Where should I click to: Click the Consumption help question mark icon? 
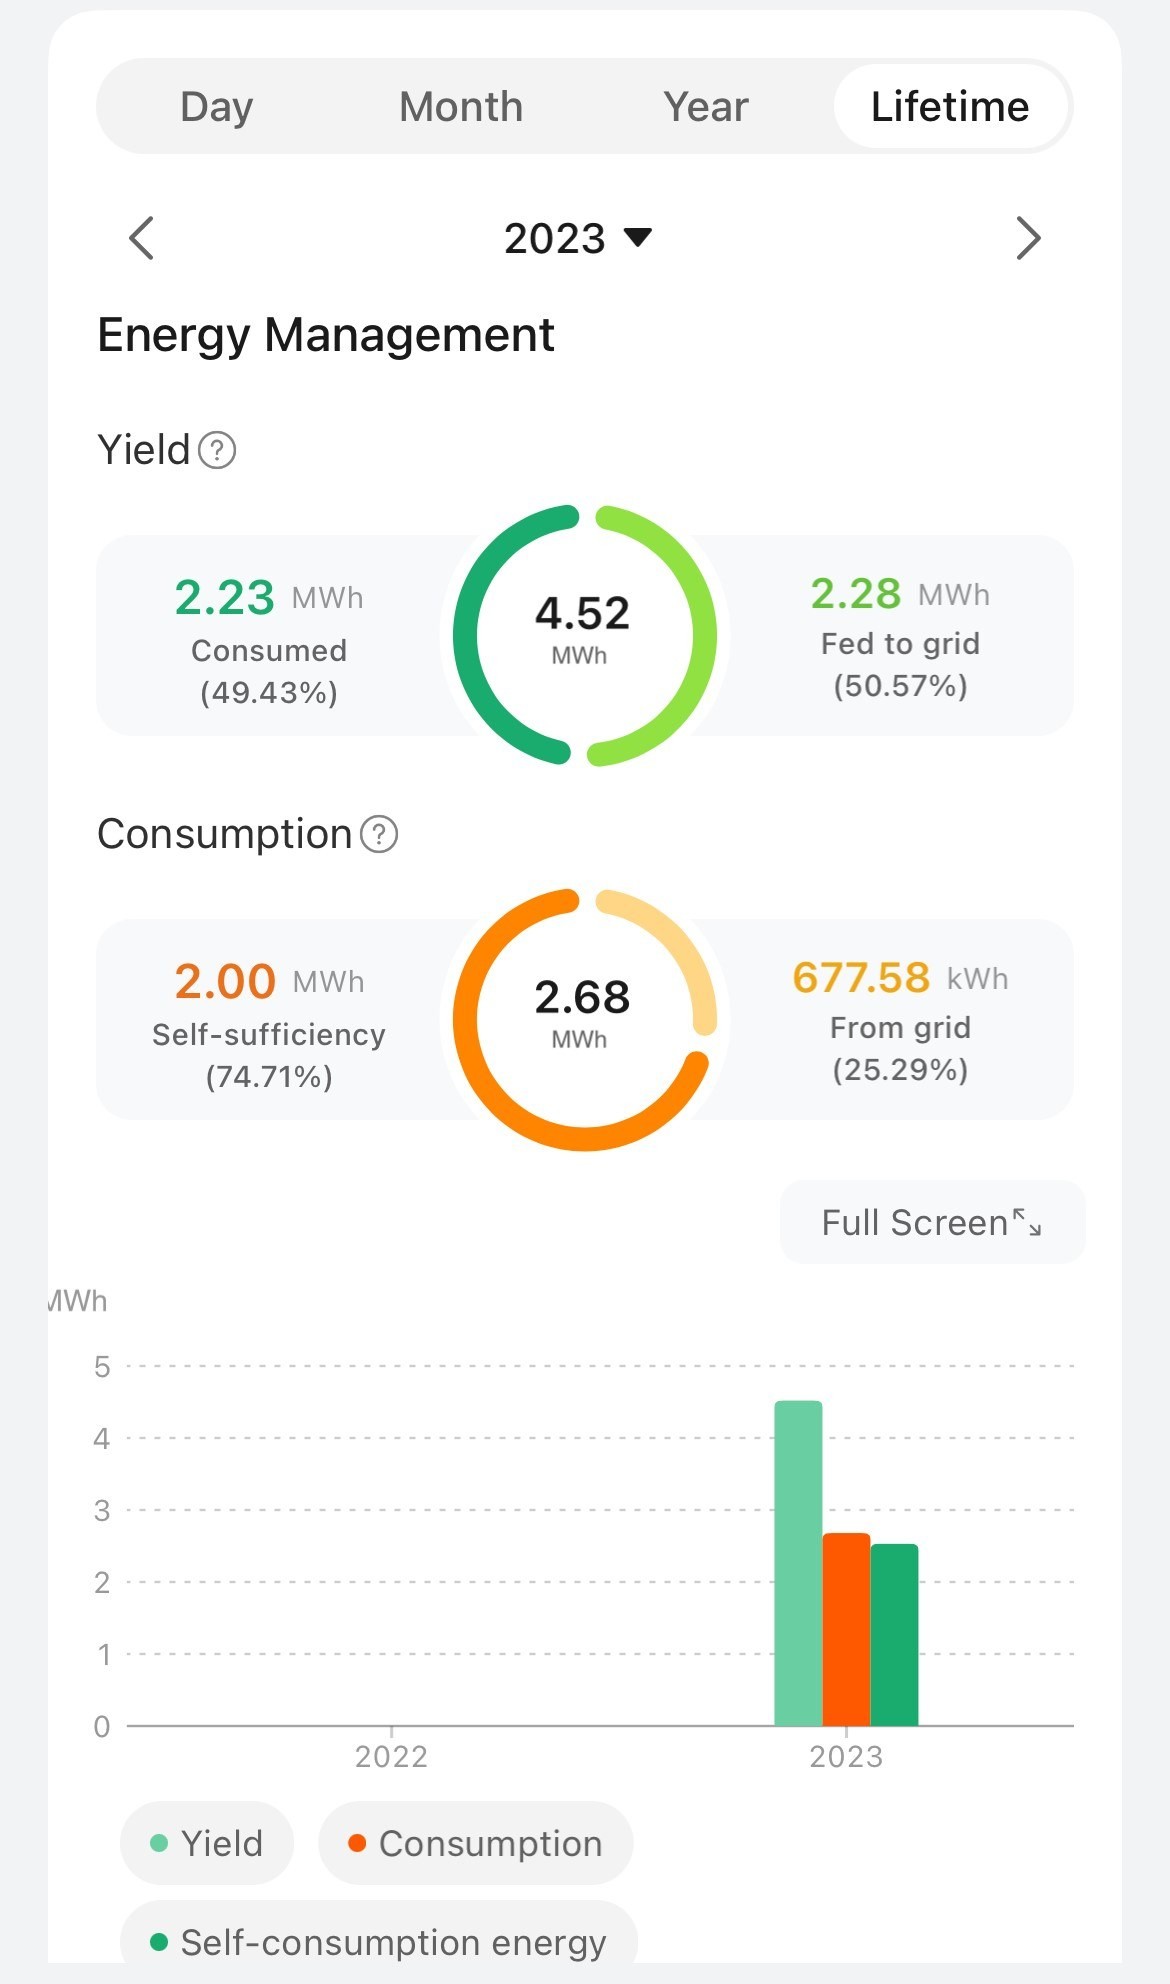[379, 834]
